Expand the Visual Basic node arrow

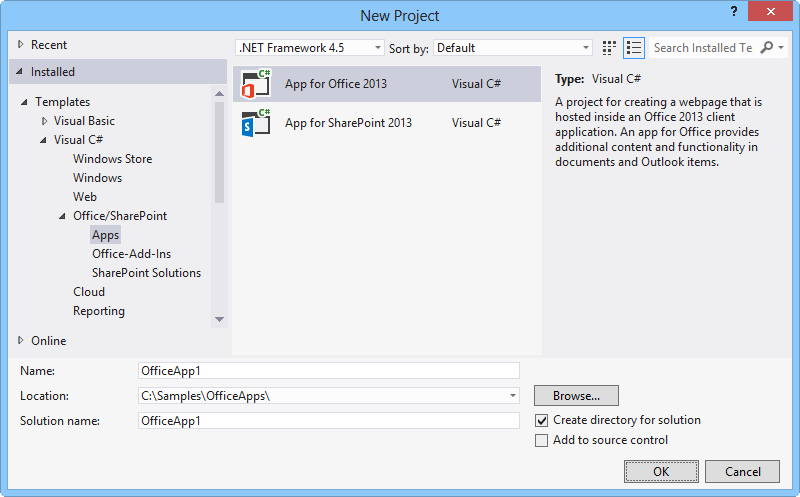44,121
